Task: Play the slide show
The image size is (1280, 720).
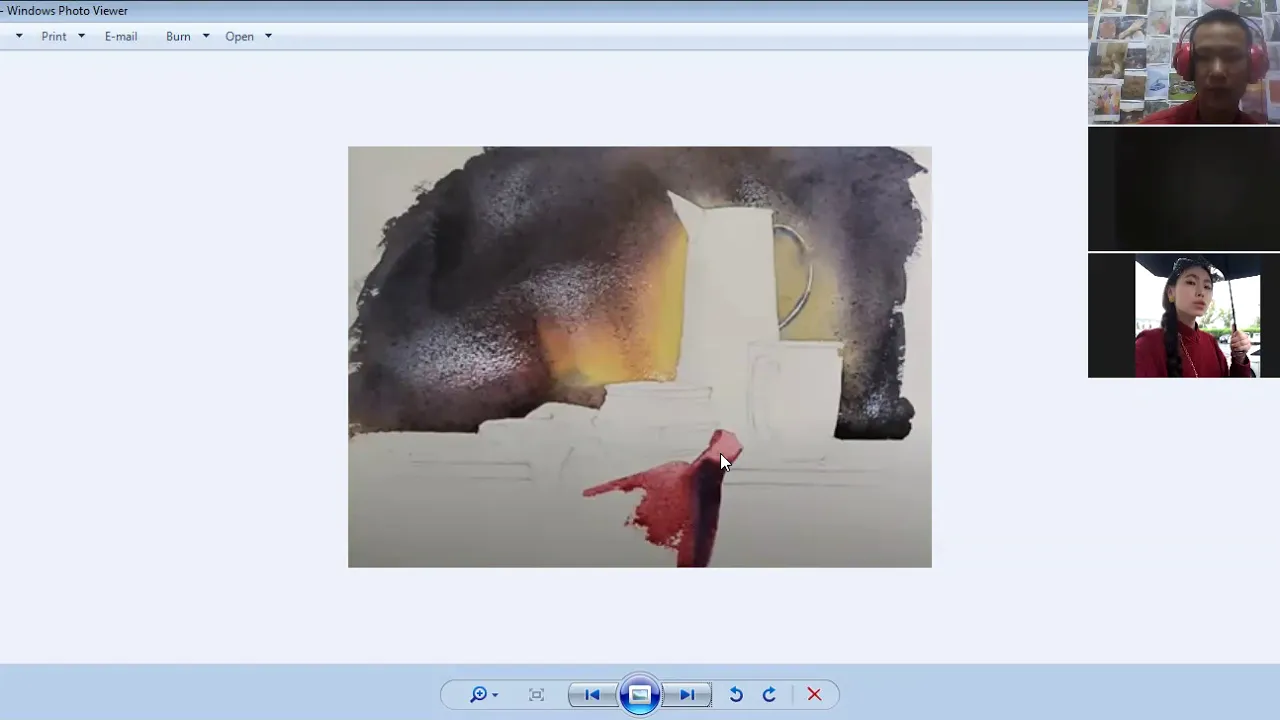Action: click(640, 695)
